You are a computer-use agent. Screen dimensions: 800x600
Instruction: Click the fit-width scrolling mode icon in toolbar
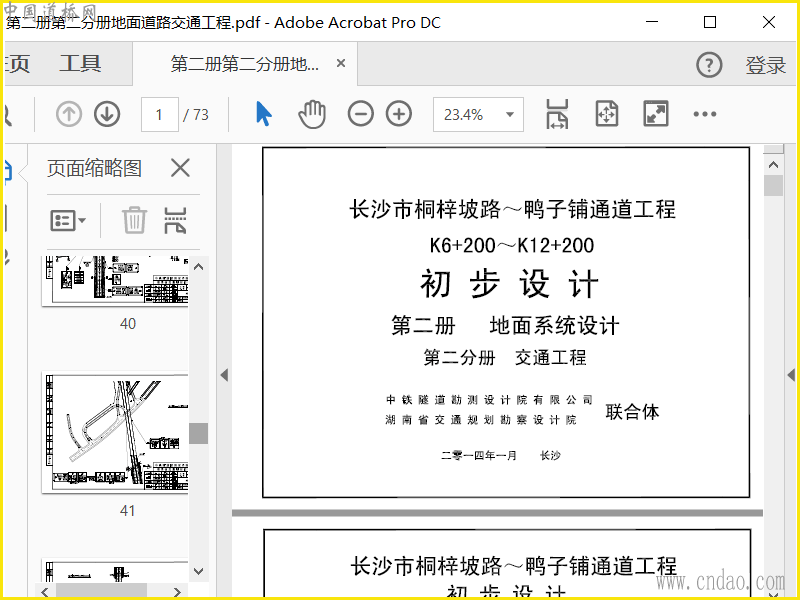coord(557,114)
